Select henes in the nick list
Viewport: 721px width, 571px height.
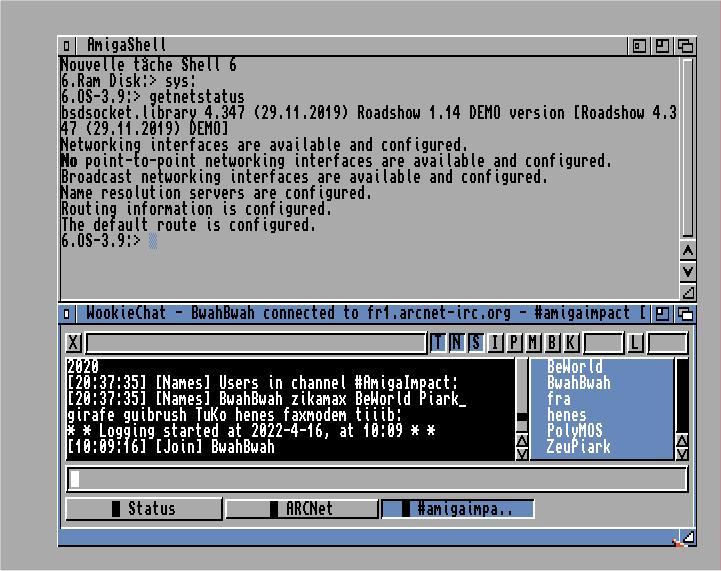pos(566,415)
